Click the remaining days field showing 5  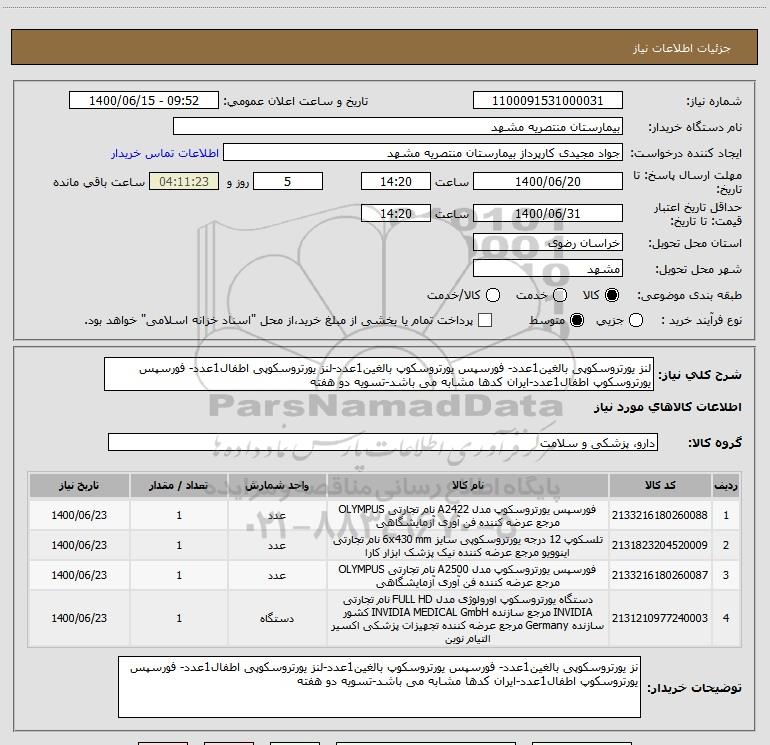click(288, 181)
